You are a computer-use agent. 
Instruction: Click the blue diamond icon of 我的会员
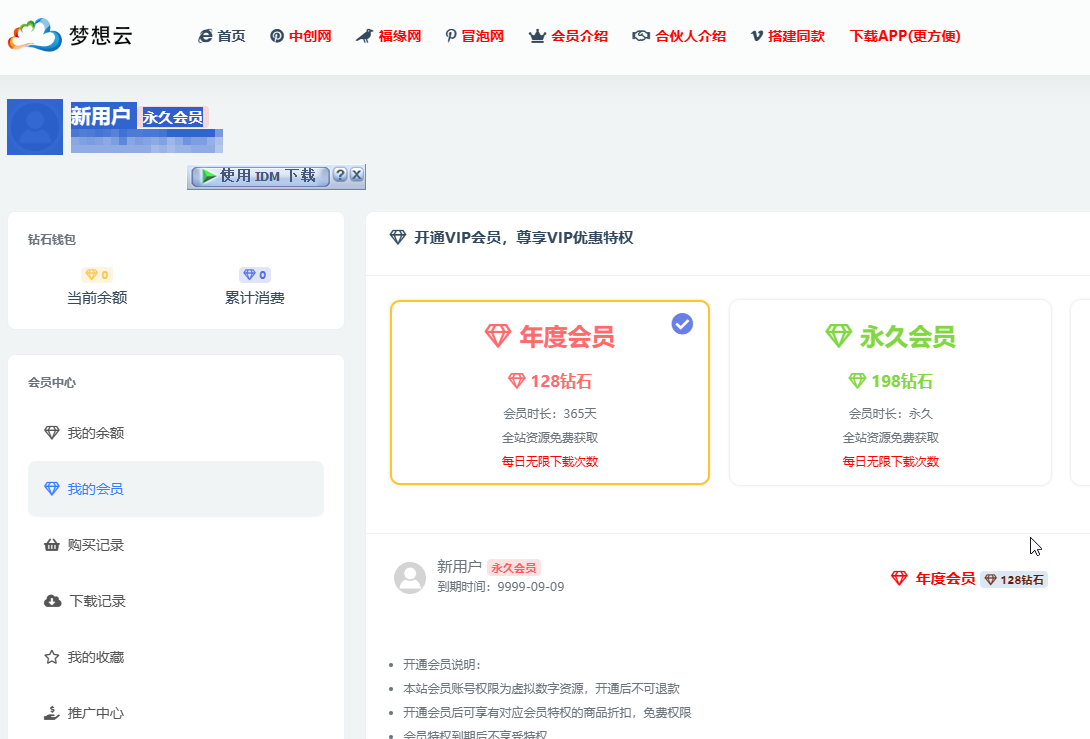click(52, 489)
